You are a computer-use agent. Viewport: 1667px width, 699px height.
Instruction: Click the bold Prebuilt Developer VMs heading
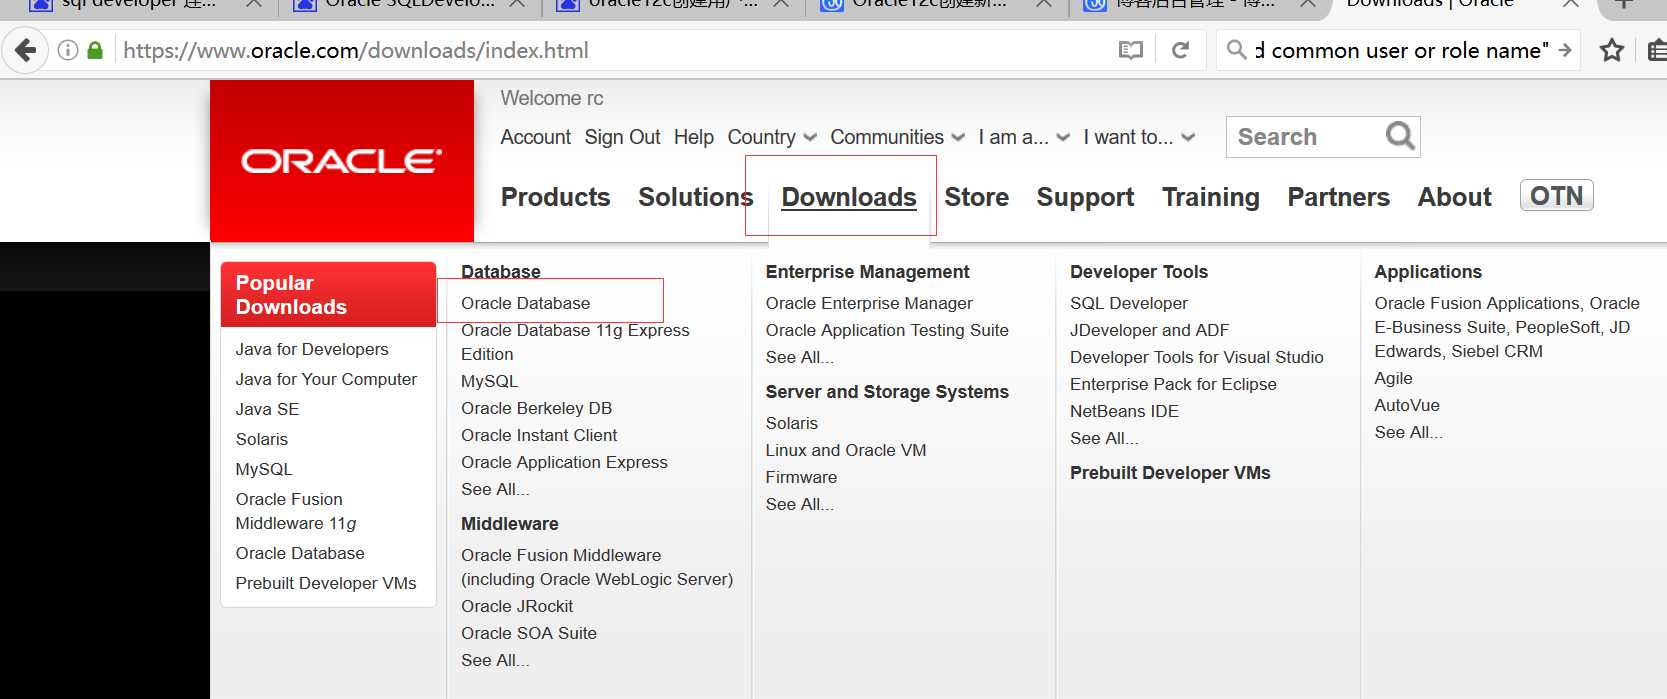pyautogui.click(x=1170, y=473)
